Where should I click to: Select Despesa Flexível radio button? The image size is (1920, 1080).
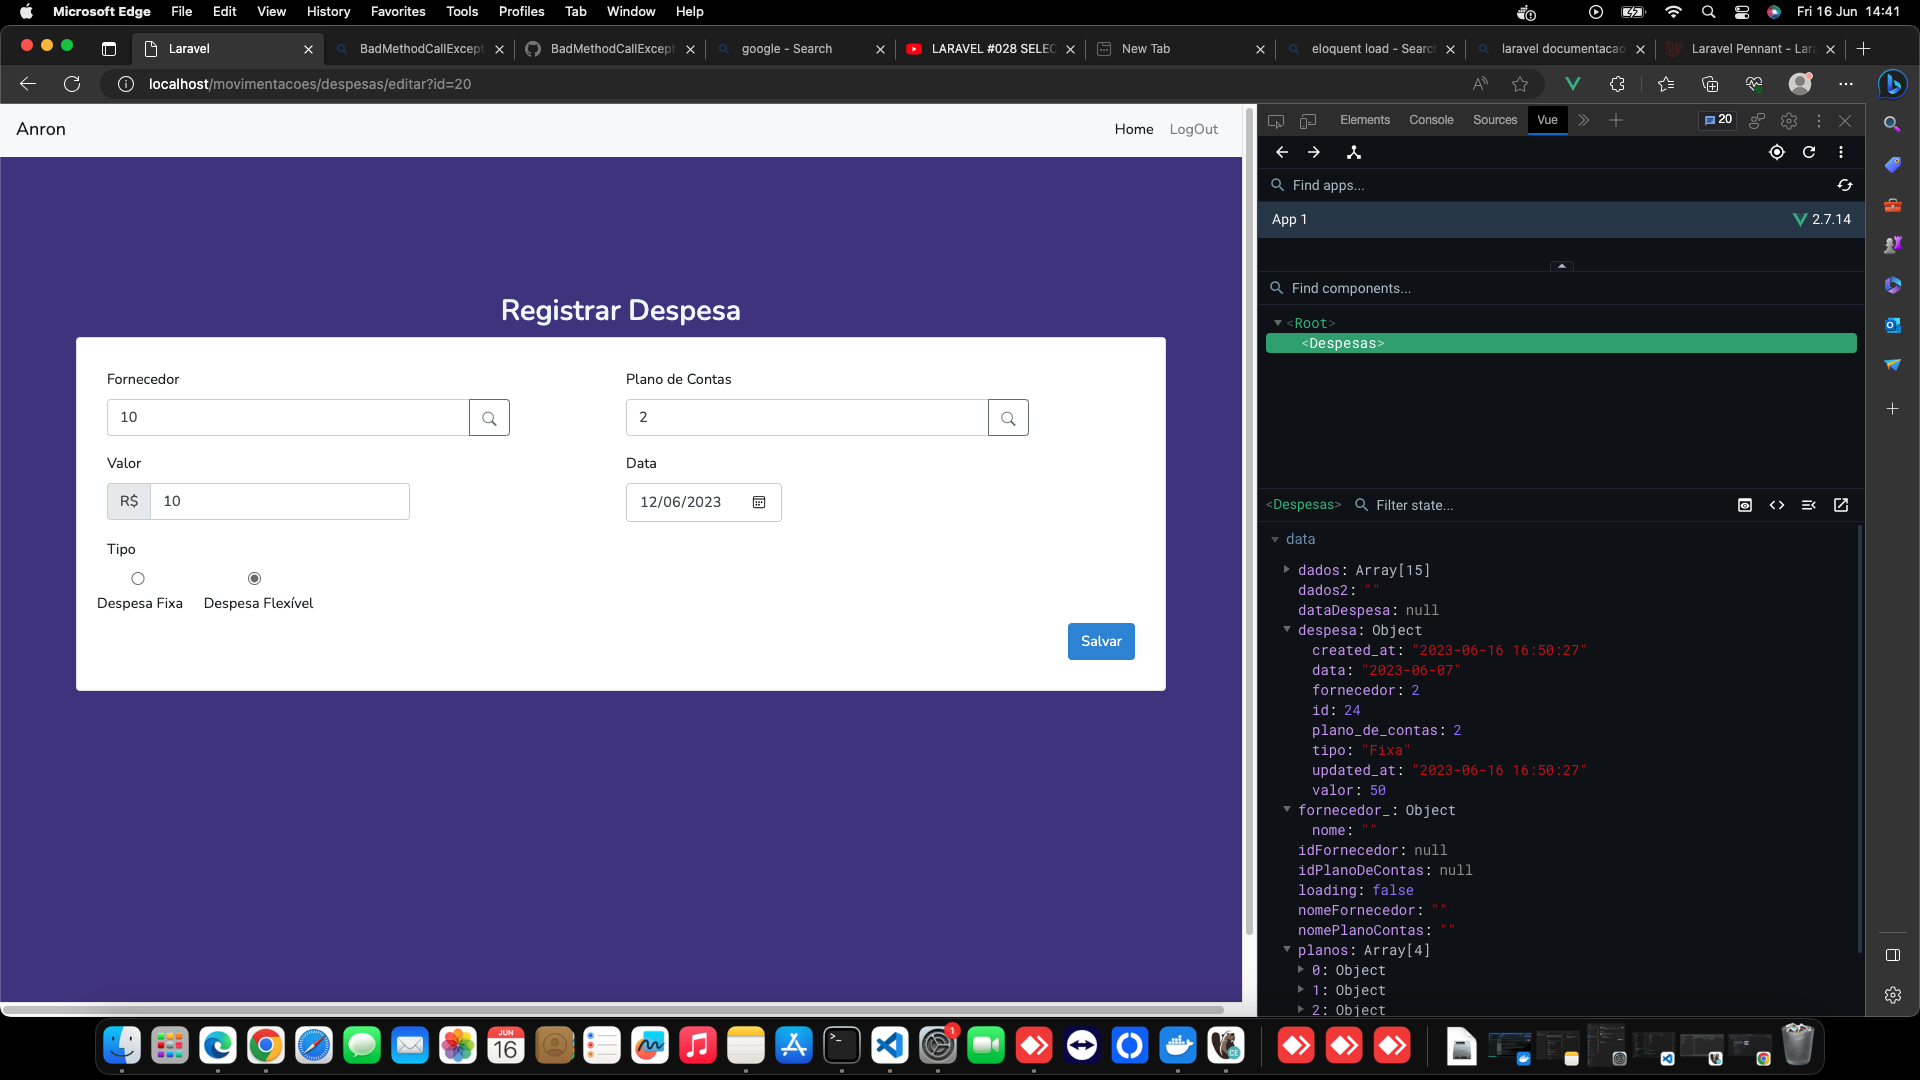[x=254, y=579]
